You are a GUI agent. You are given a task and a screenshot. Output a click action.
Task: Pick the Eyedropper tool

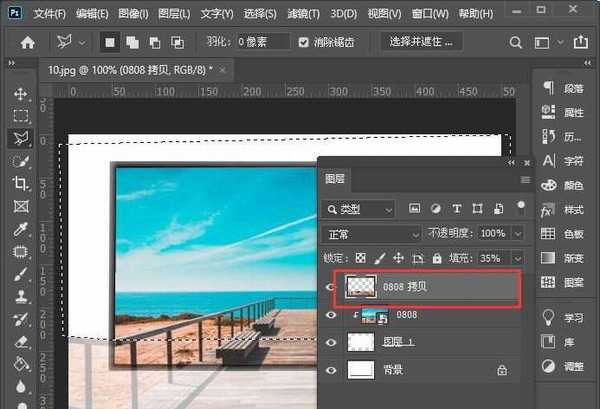20,229
